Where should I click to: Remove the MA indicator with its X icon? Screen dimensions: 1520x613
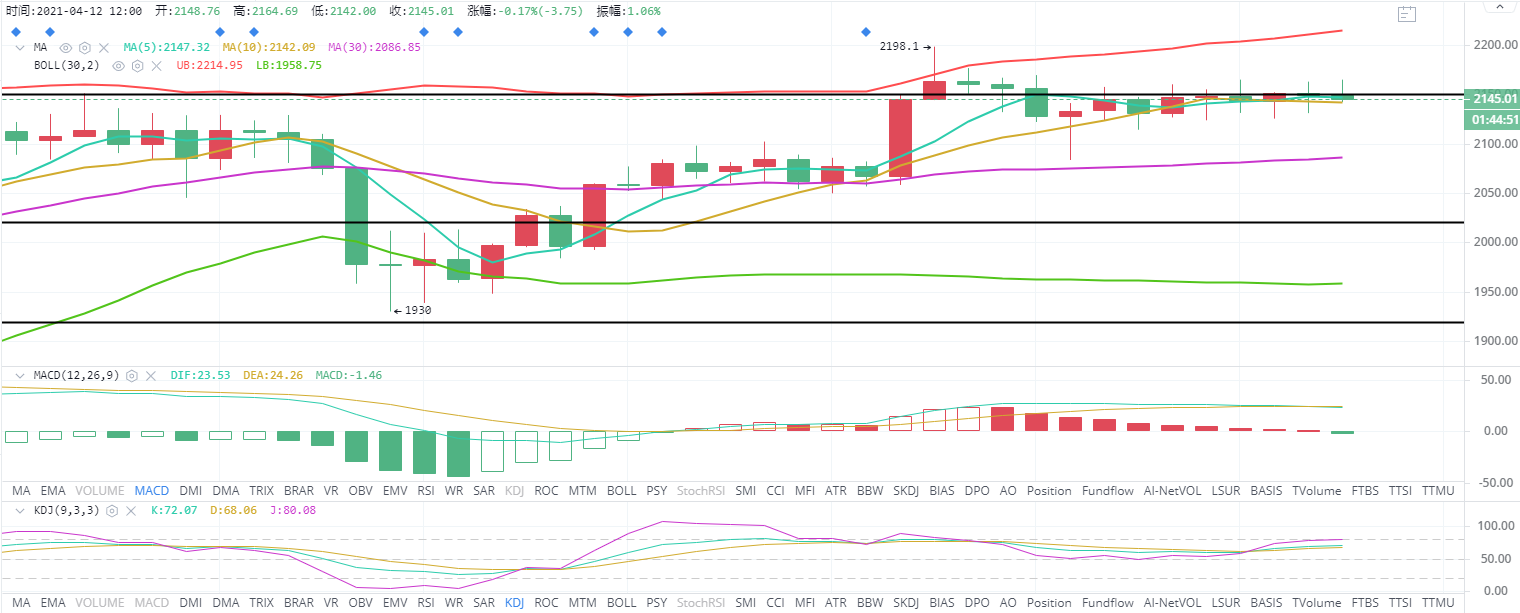pyautogui.click(x=104, y=47)
